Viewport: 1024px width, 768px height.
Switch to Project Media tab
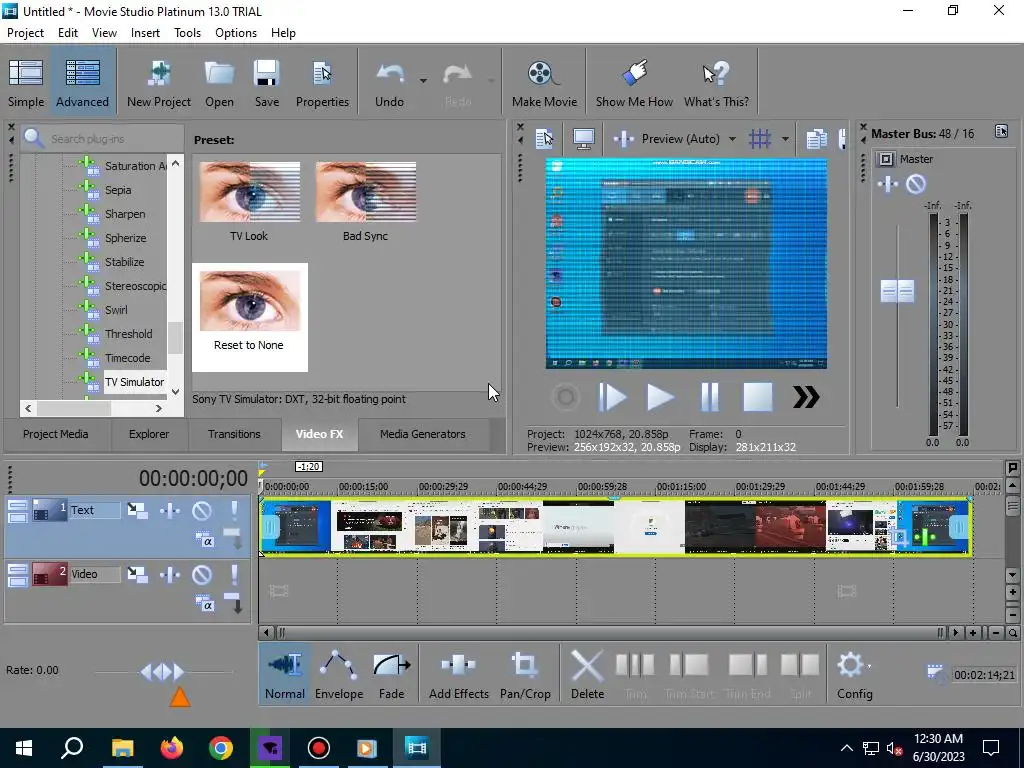tap(56, 434)
